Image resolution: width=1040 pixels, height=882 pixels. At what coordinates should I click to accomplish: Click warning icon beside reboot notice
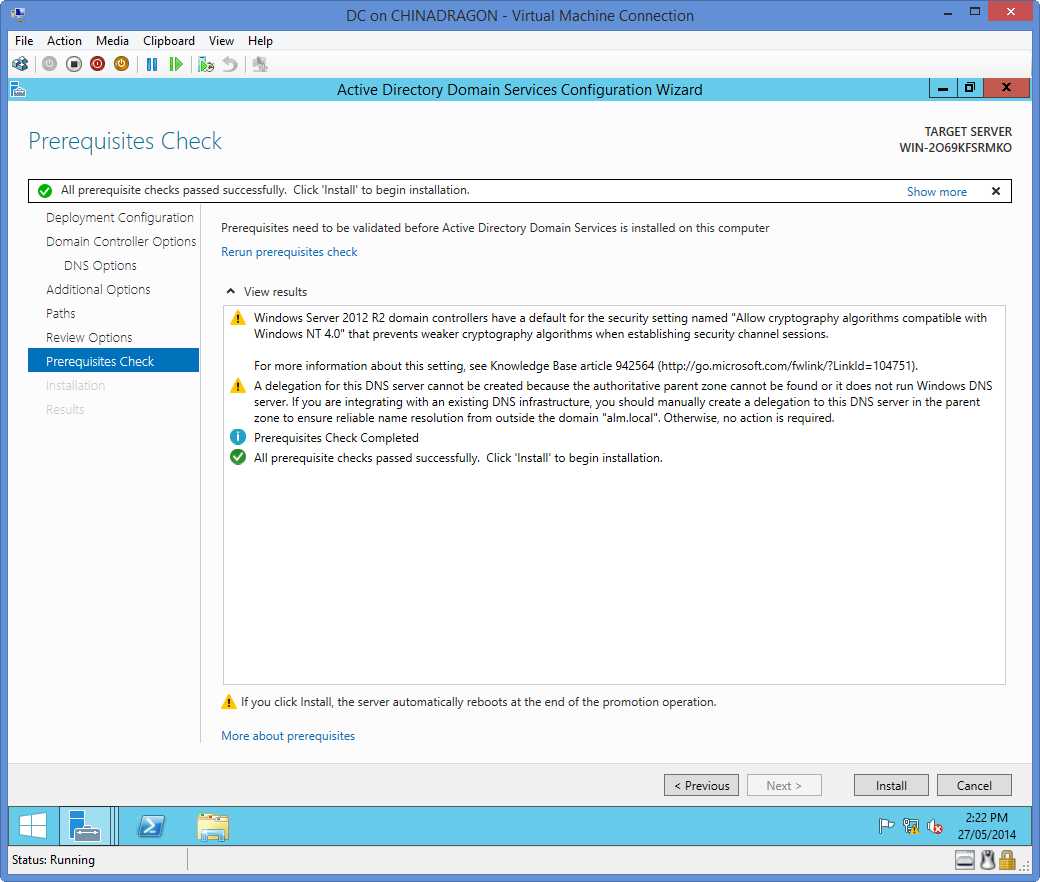(228, 702)
